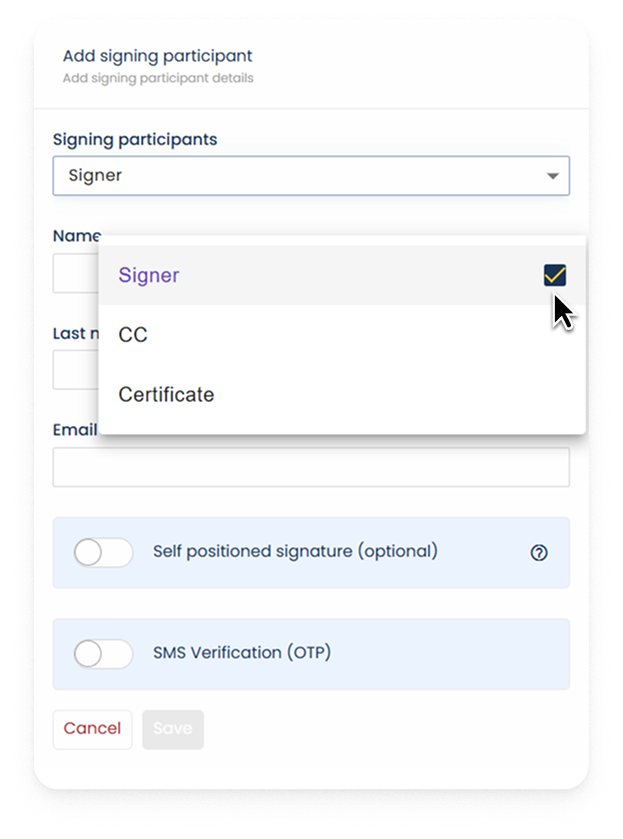The image size is (623, 839).
Task: Click the partially hidden Name field
Action: pyautogui.click(x=75, y=273)
